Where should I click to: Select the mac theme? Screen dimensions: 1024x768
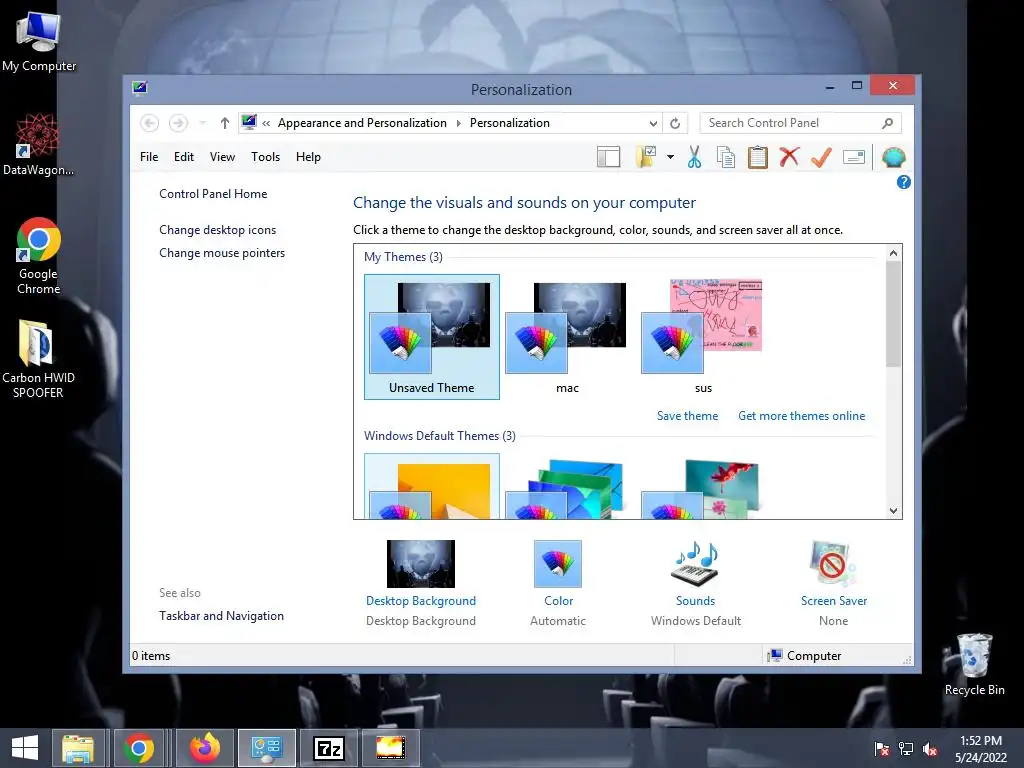tap(567, 337)
